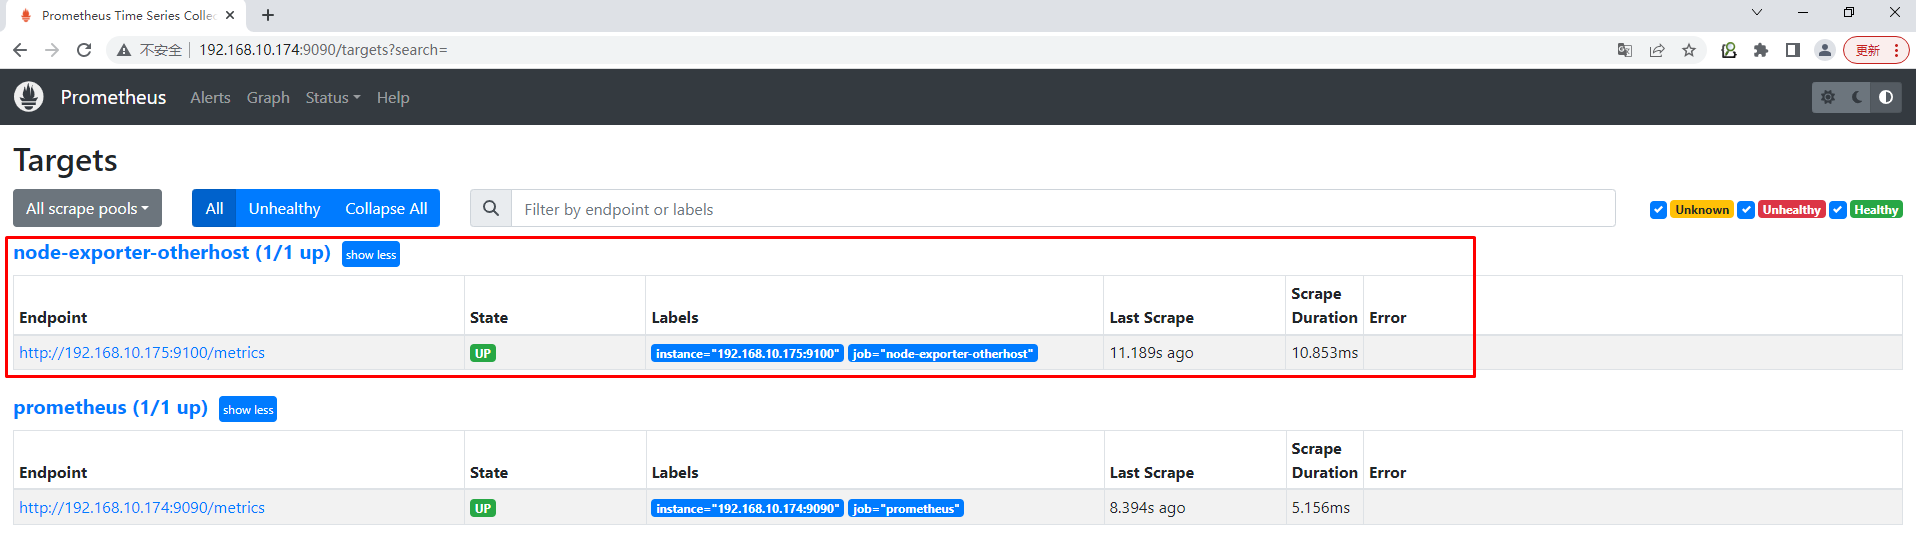Toggle the Healthy state checkbox
This screenshot has height=554, width=1916.
point(1838,210)
